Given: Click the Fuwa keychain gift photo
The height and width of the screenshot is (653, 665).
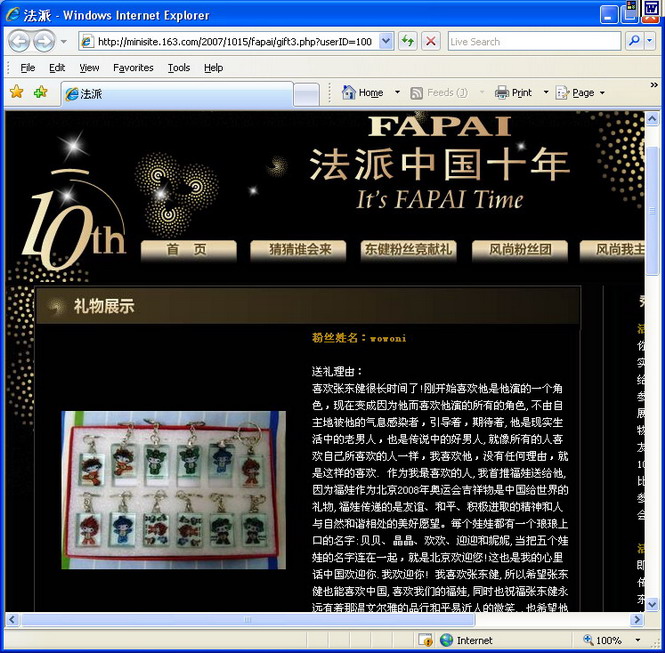Looking at the screenshot, I should (x=173, y=490).
